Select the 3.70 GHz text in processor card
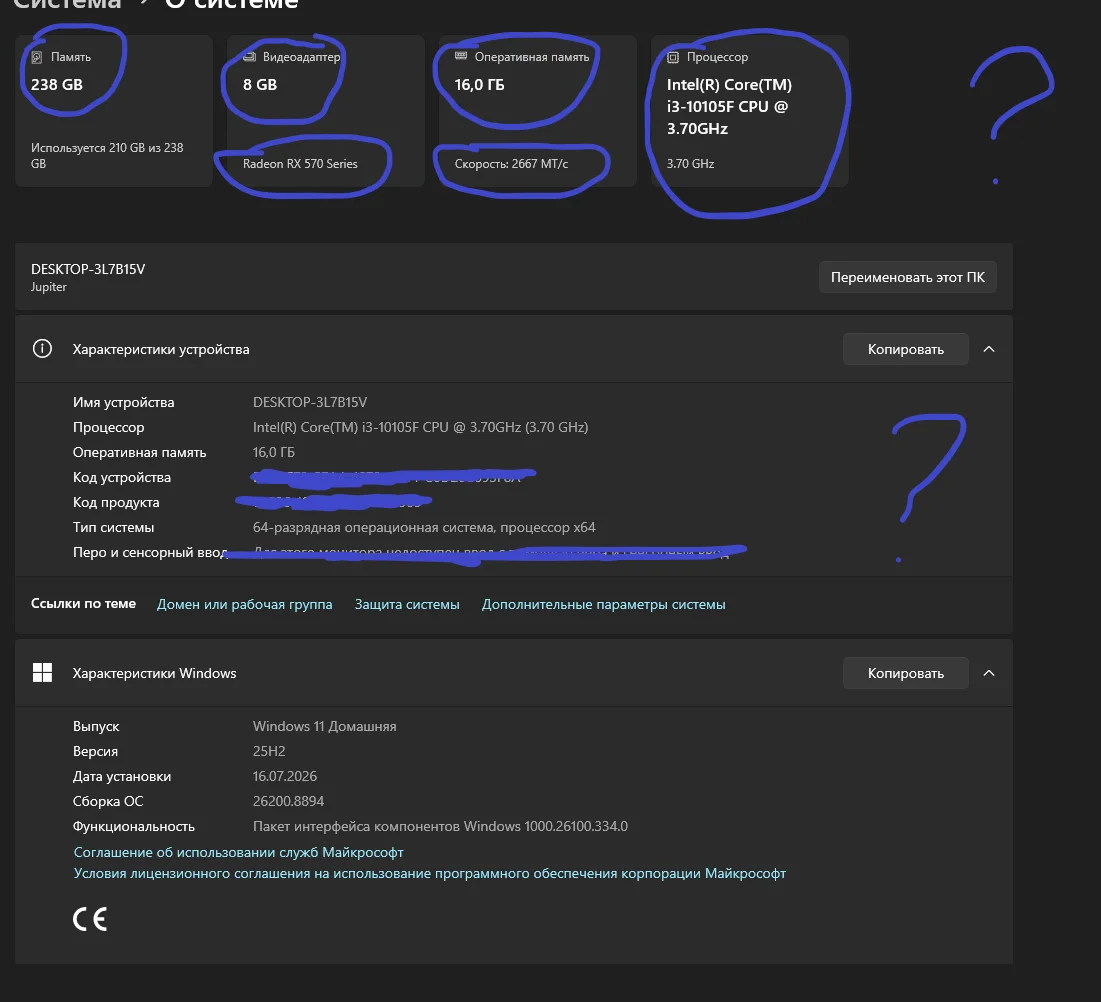 pos(690,164)
